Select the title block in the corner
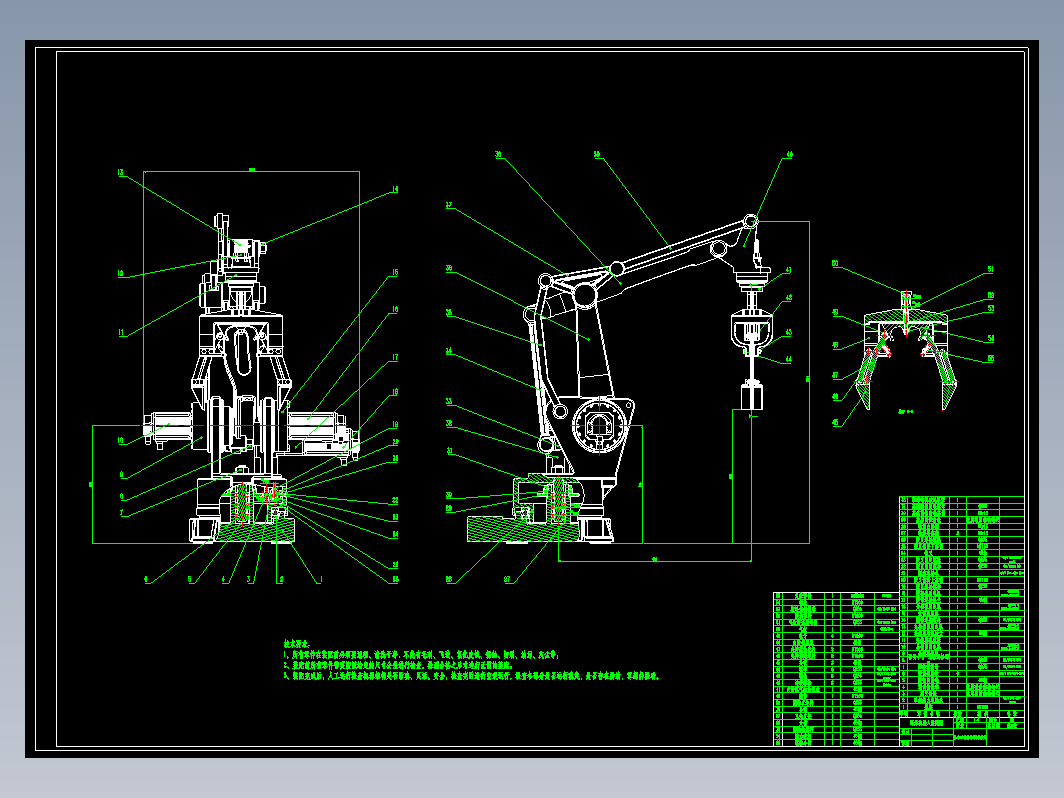1064x798 pixels. [x=962, y=728]
